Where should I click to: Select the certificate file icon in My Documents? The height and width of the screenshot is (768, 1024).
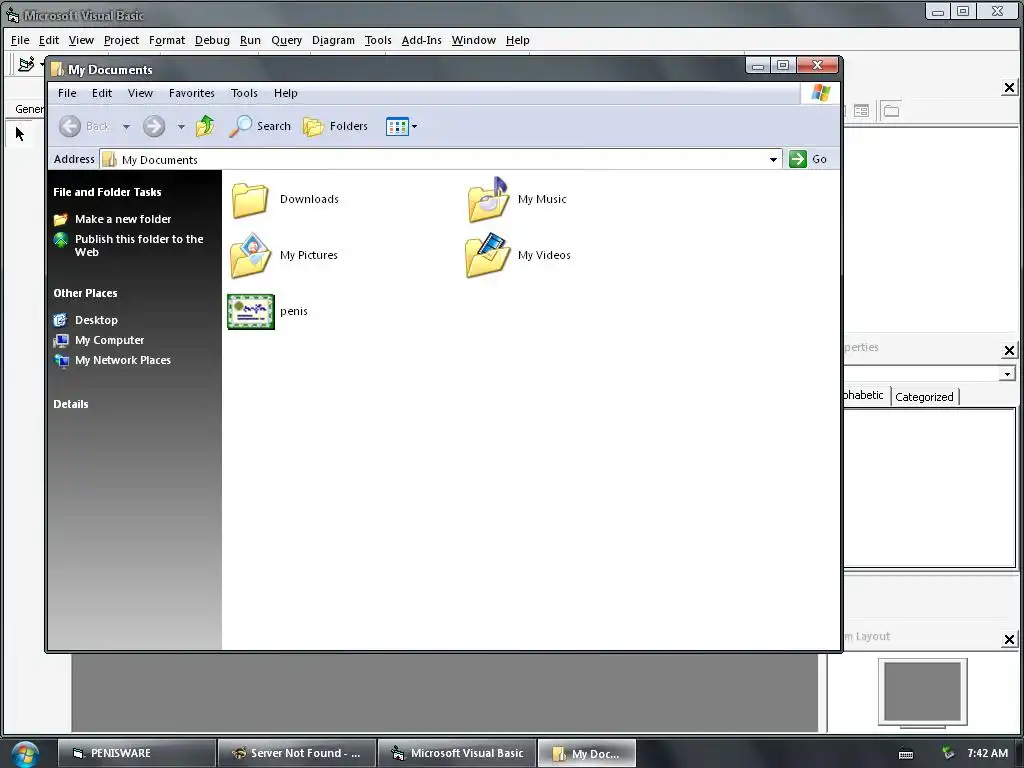coord(251,312)
